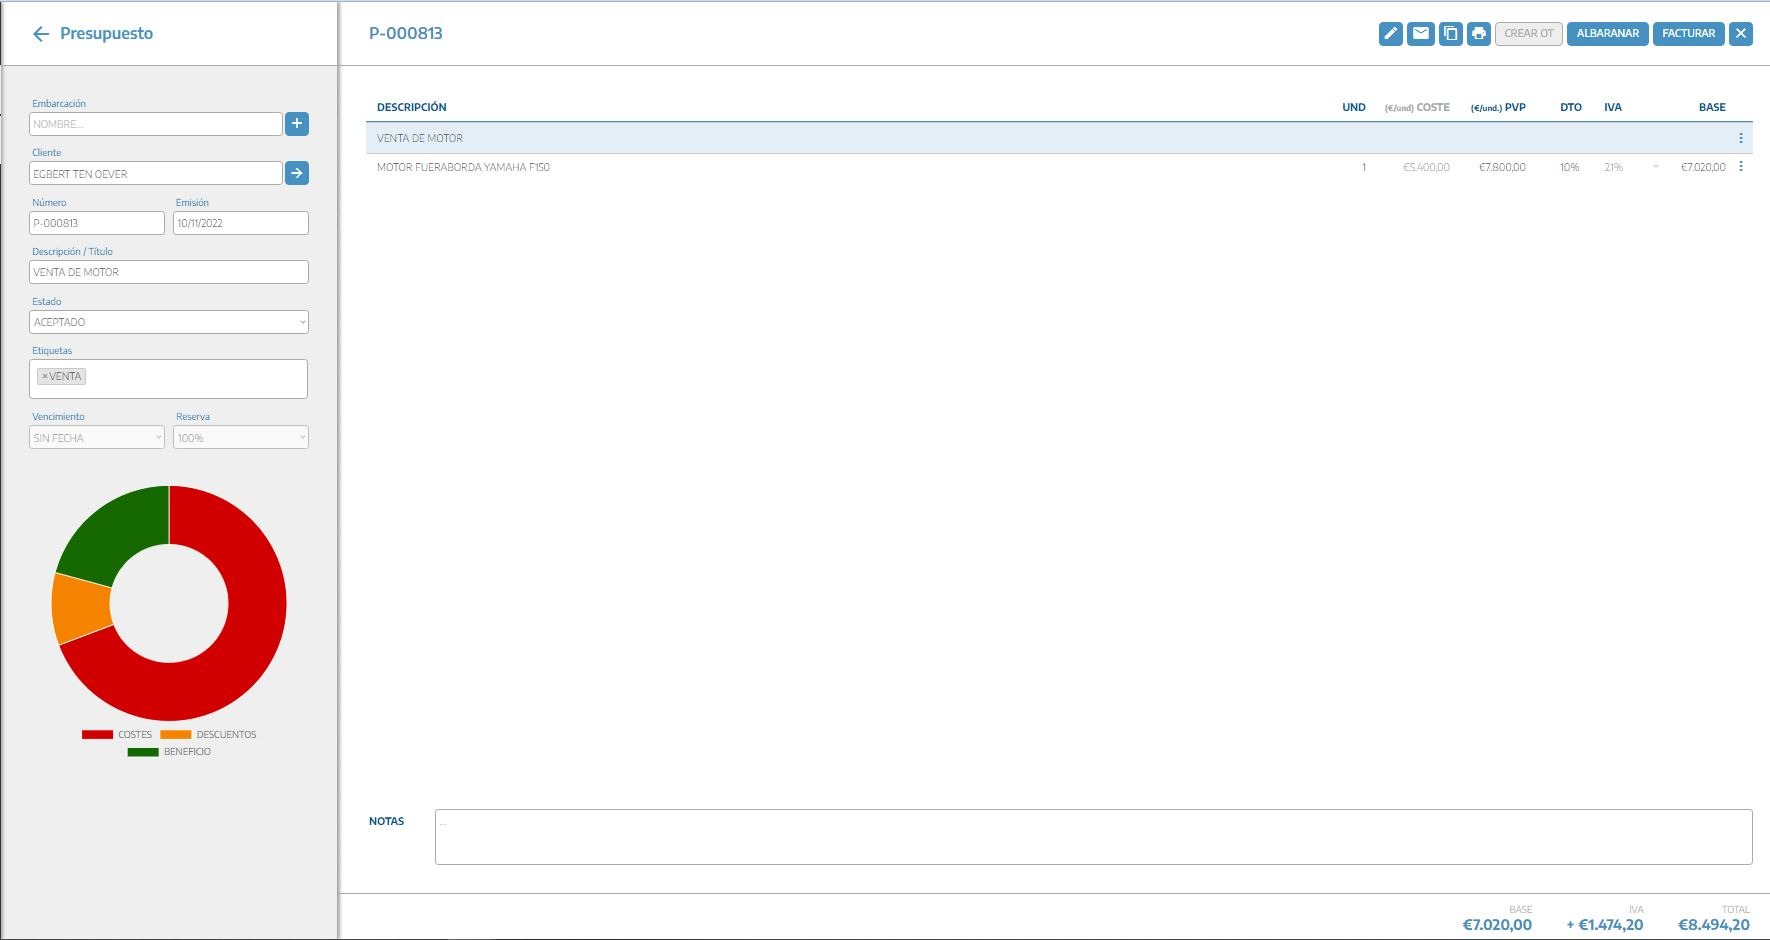Expand the IVA dropdown in the motor line

coord(1655,167)
